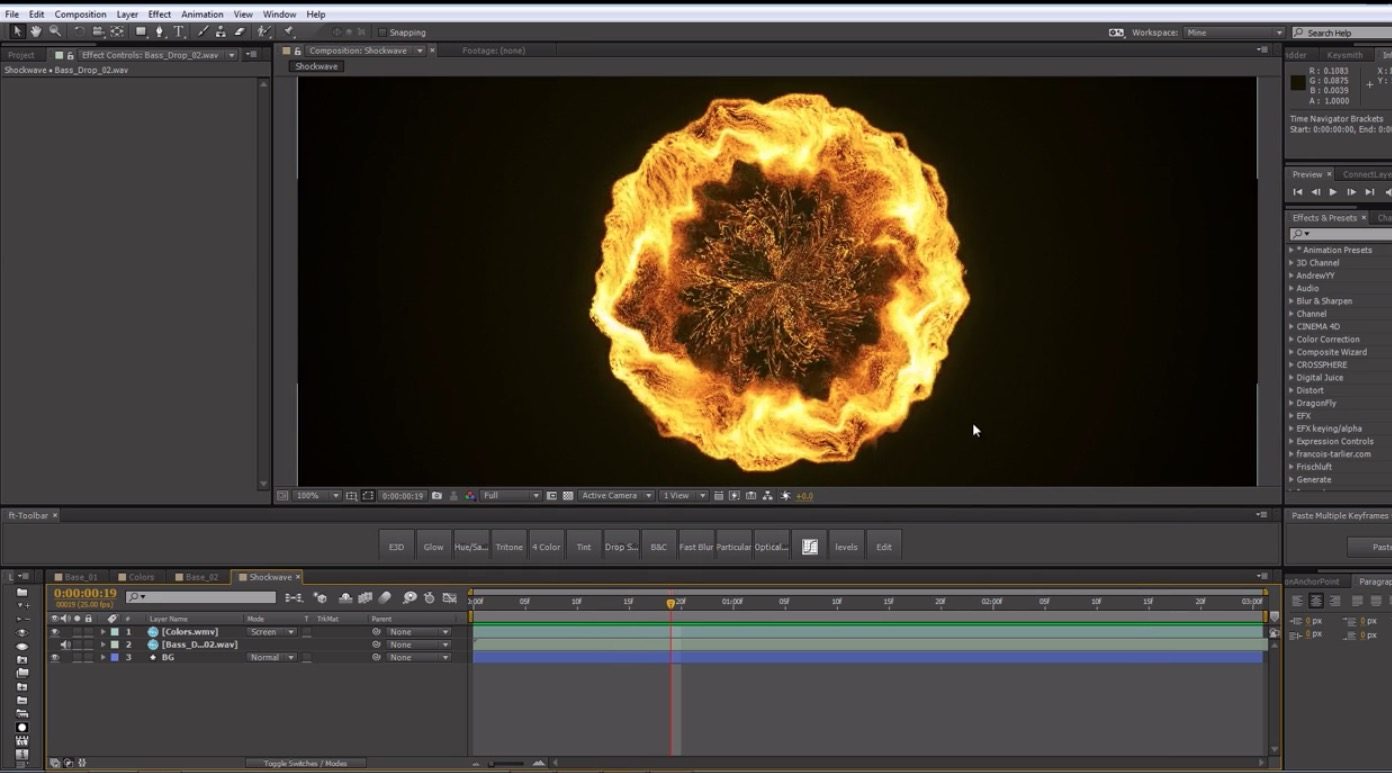1392x773 pixels.
Task: Select the Unified Camera tool
Action: pos(98,32)
